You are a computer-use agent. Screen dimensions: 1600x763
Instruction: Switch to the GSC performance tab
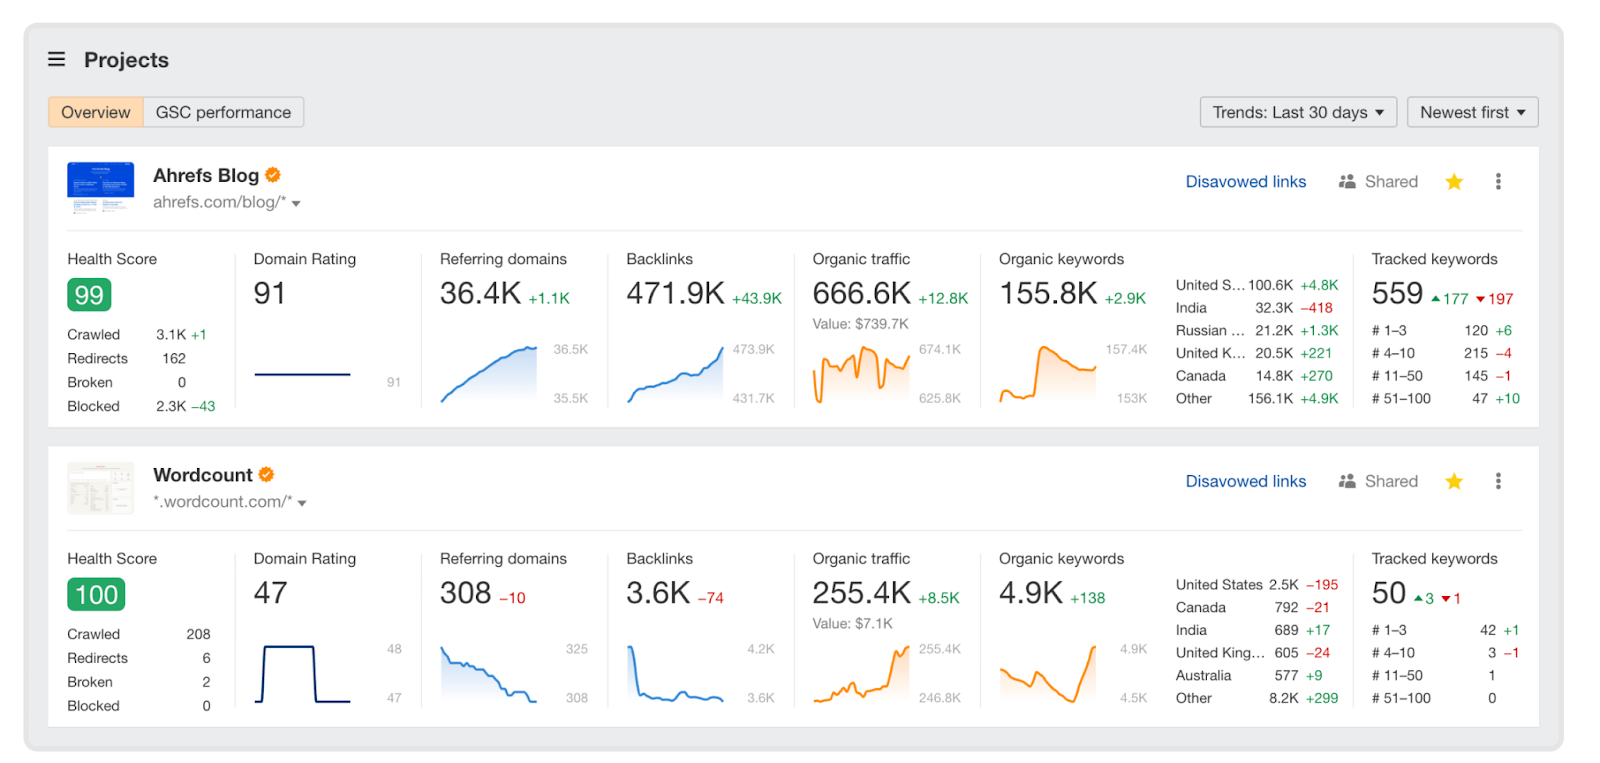pyautogui.click(x=223, y=112)
